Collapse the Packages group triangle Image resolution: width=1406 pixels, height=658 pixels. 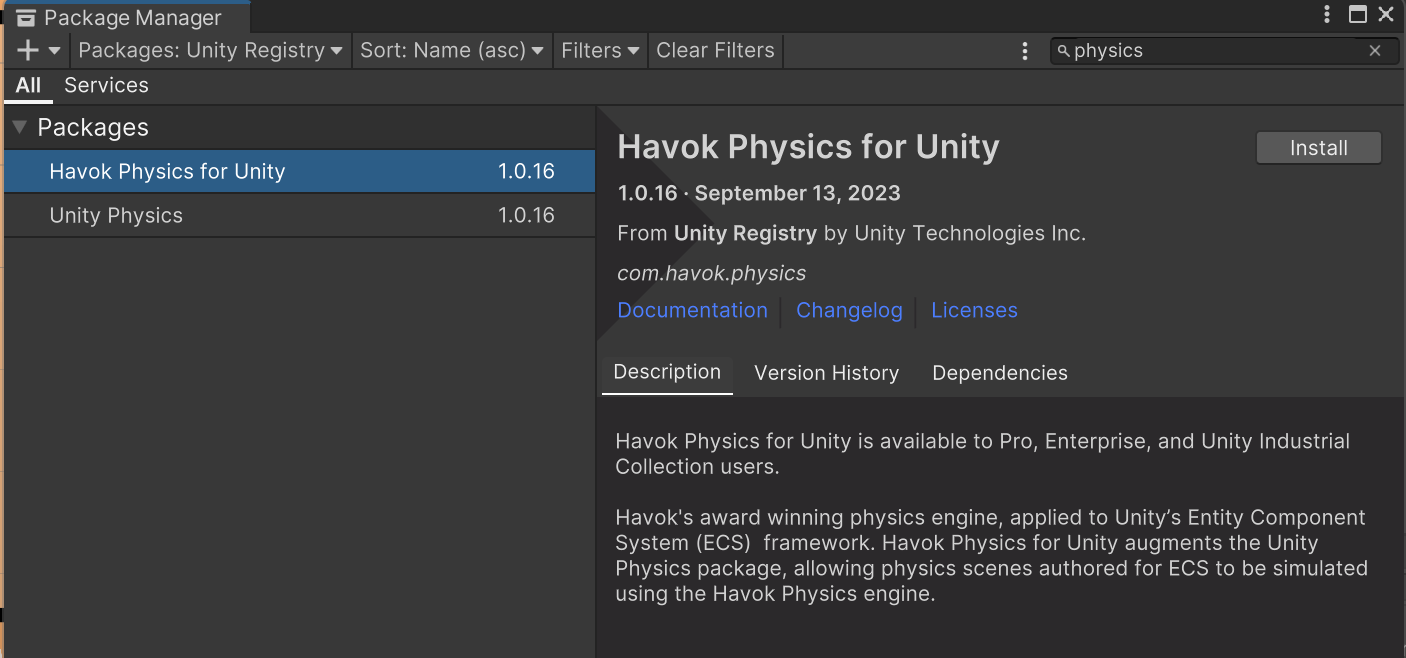click(x=19, y=127)
